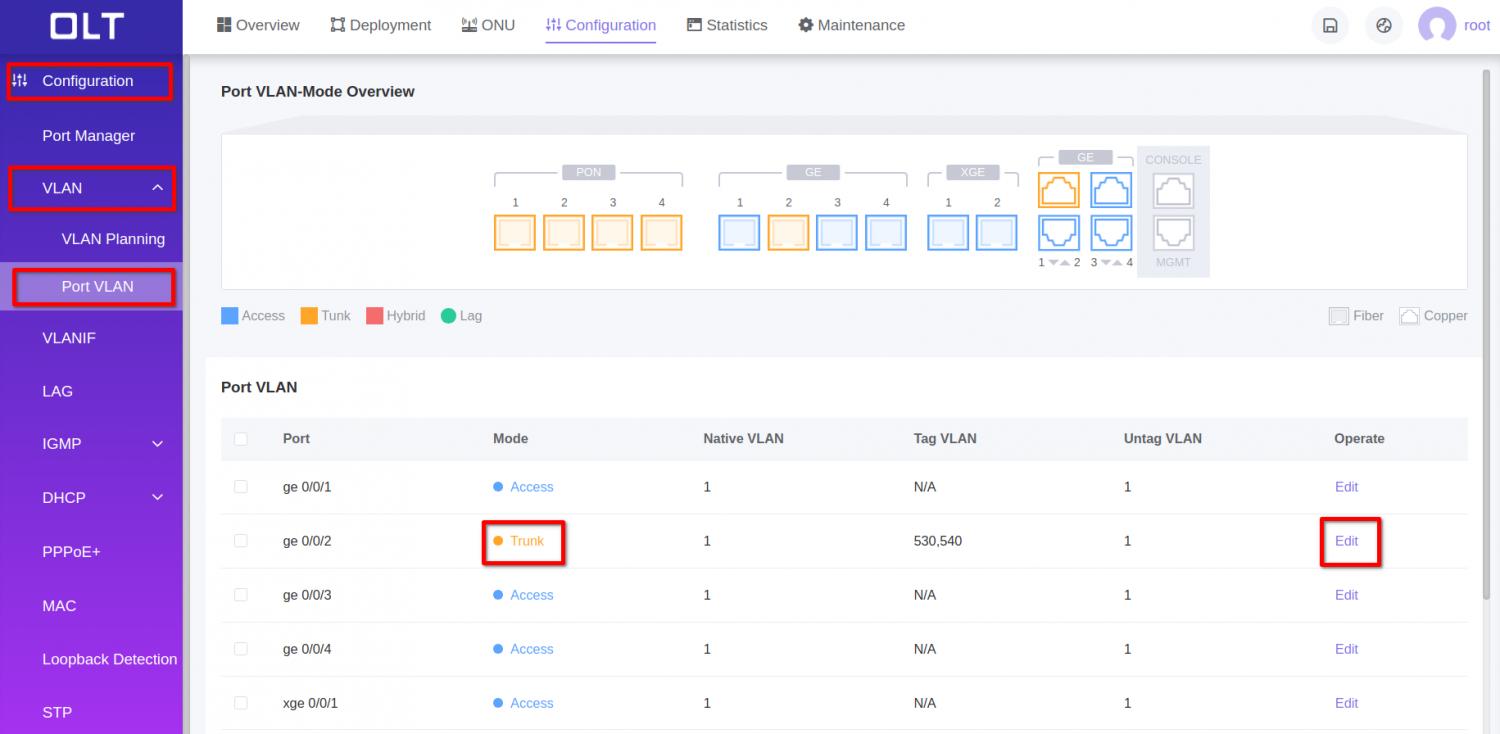Click the page vertical scrollbar
Image resolution: width=1500 pixels, height=734 pixels.
click(x=1486, y=330)
